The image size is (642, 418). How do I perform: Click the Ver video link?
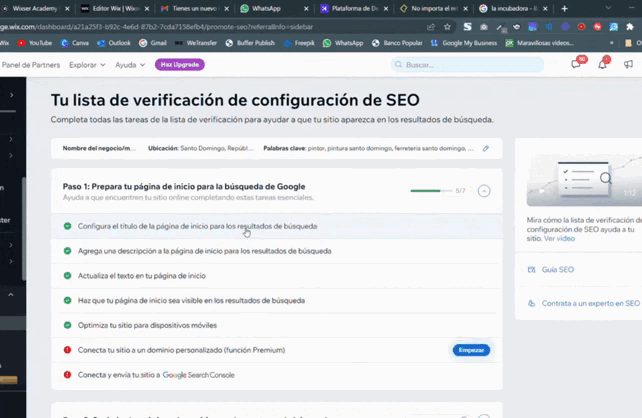tap(559, 238)
